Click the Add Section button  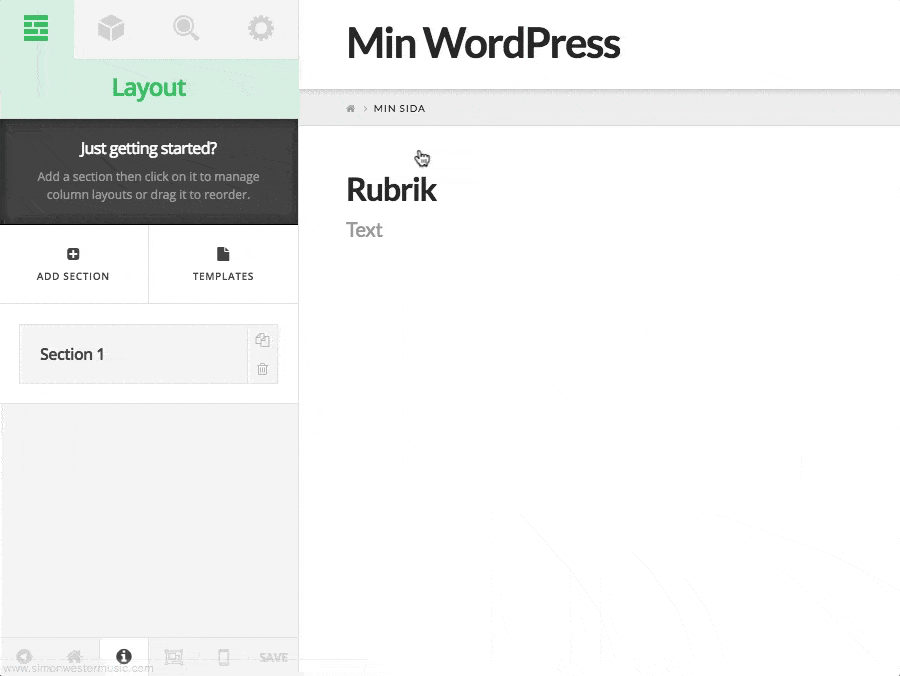(73, 265)
